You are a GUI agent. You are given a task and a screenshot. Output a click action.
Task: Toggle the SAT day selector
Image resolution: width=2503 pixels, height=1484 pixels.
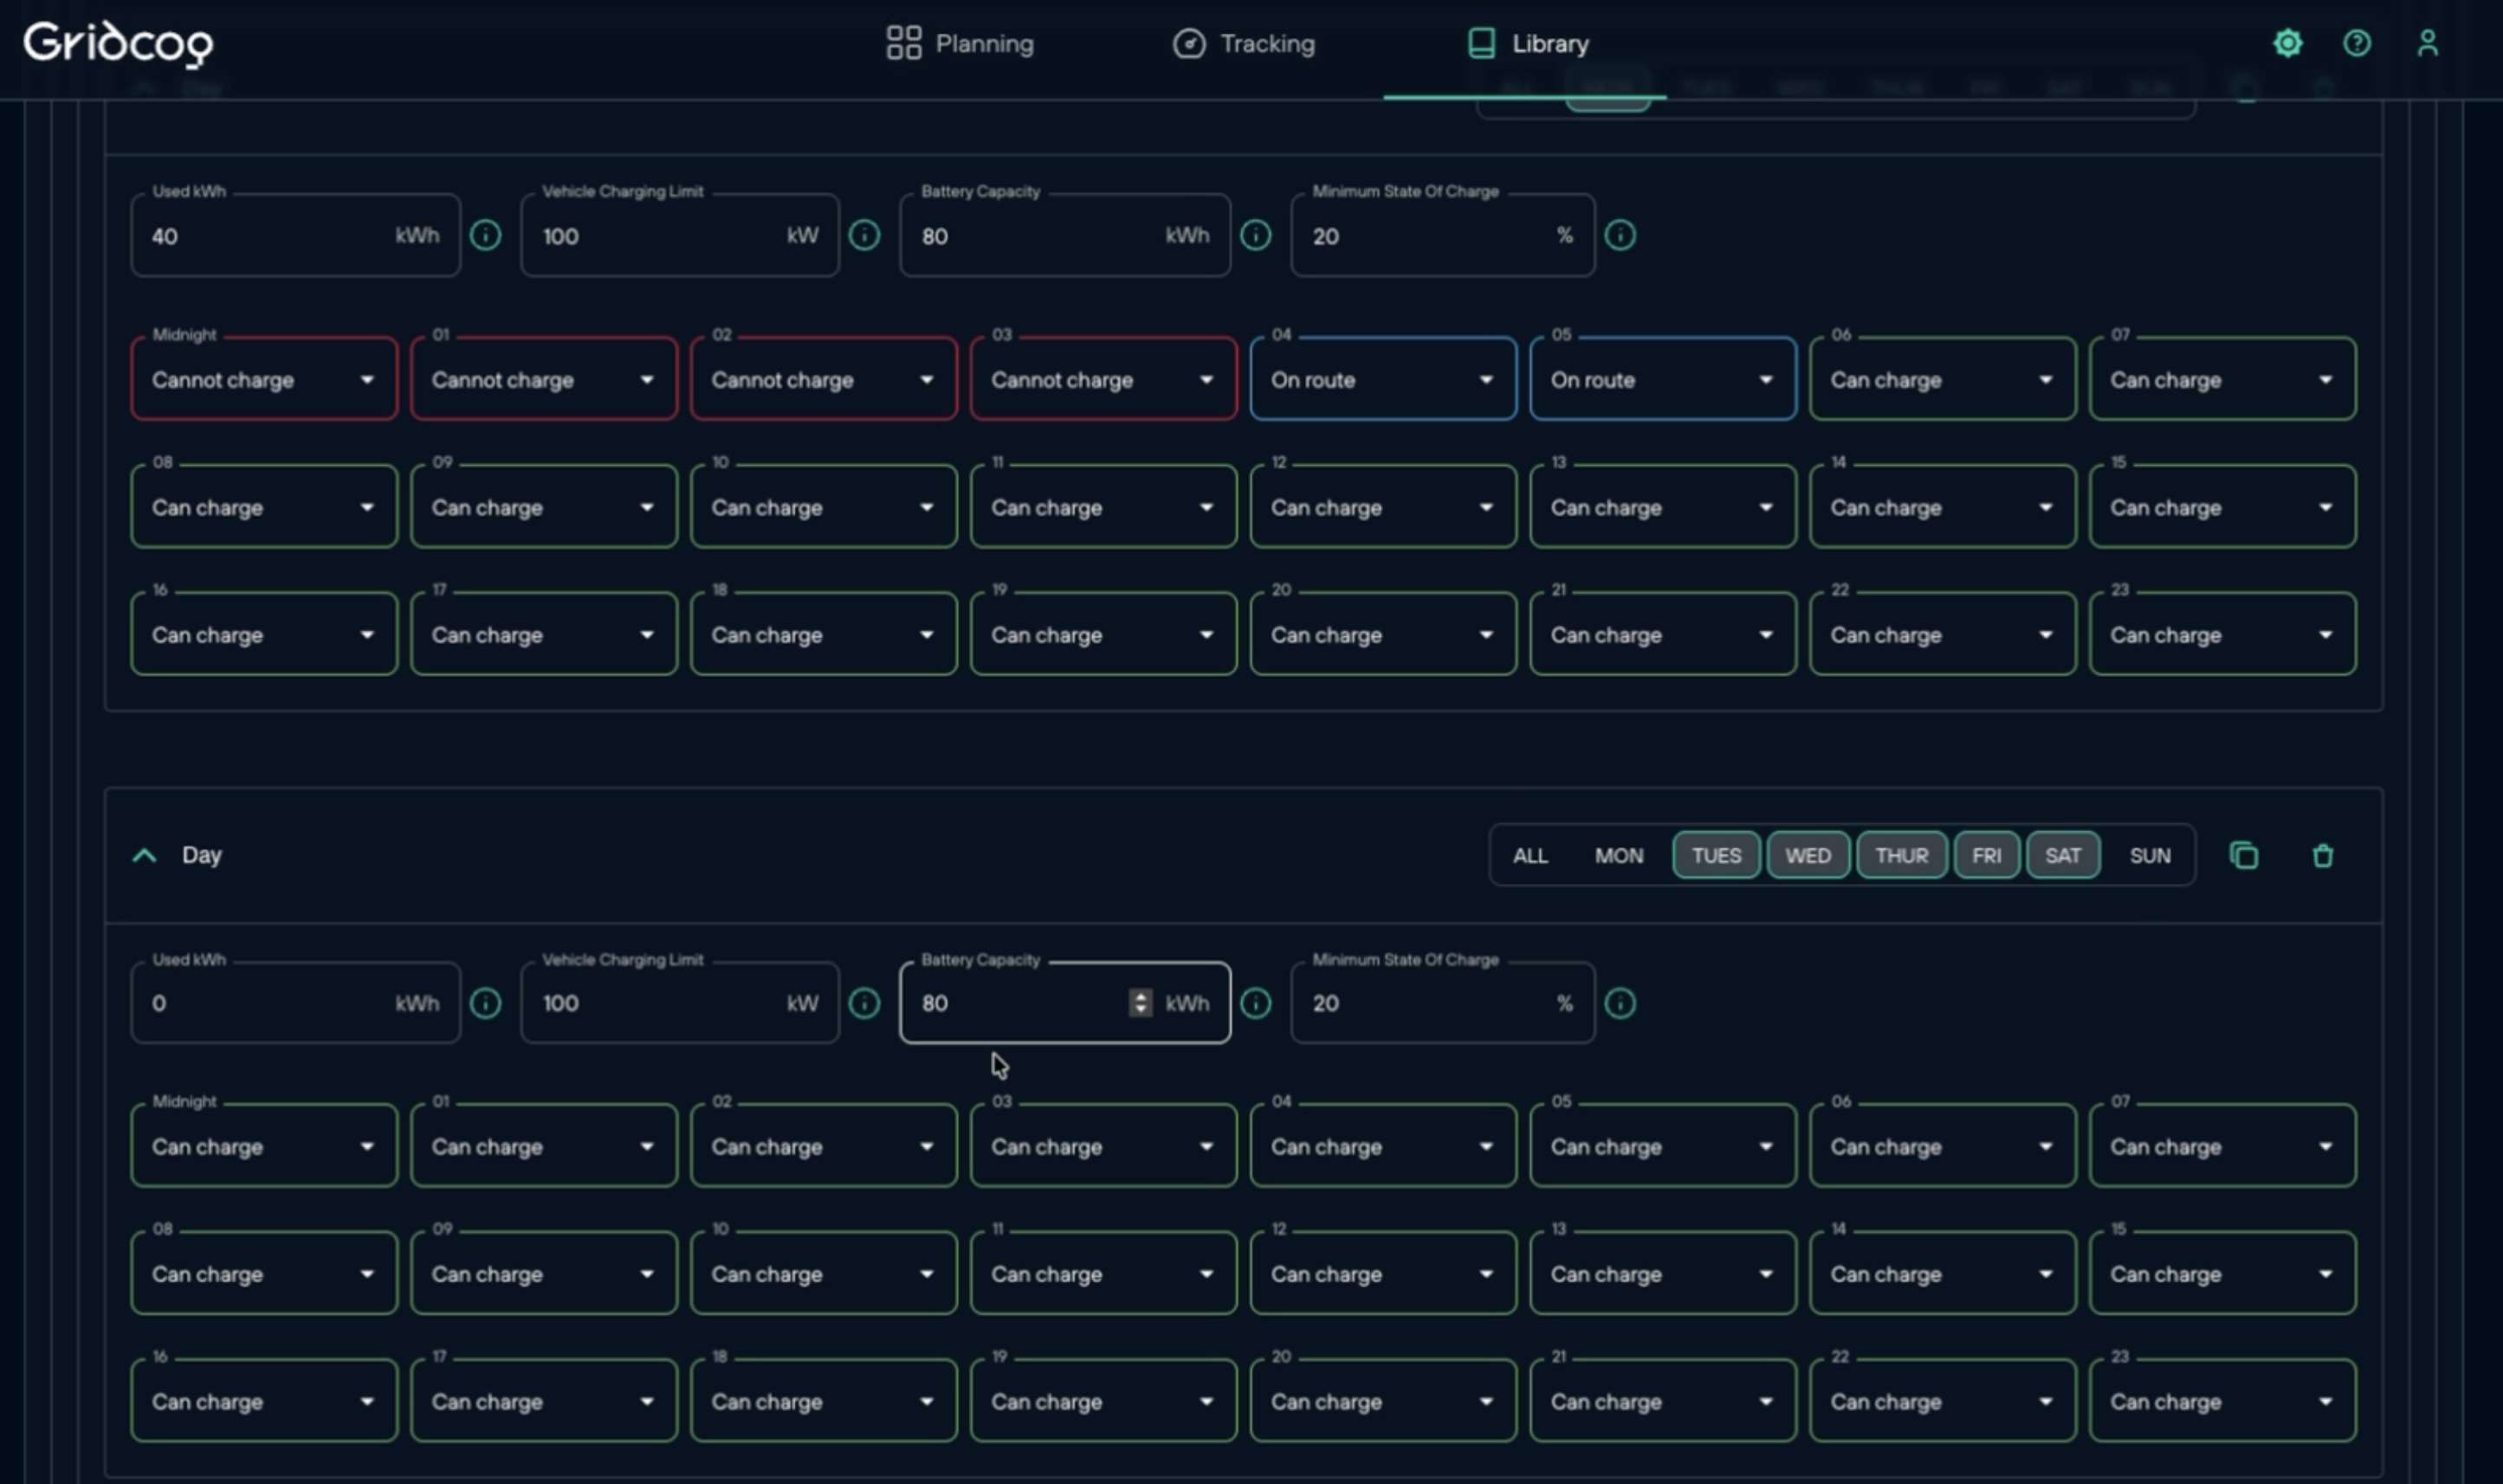(x=2062, y=856)
